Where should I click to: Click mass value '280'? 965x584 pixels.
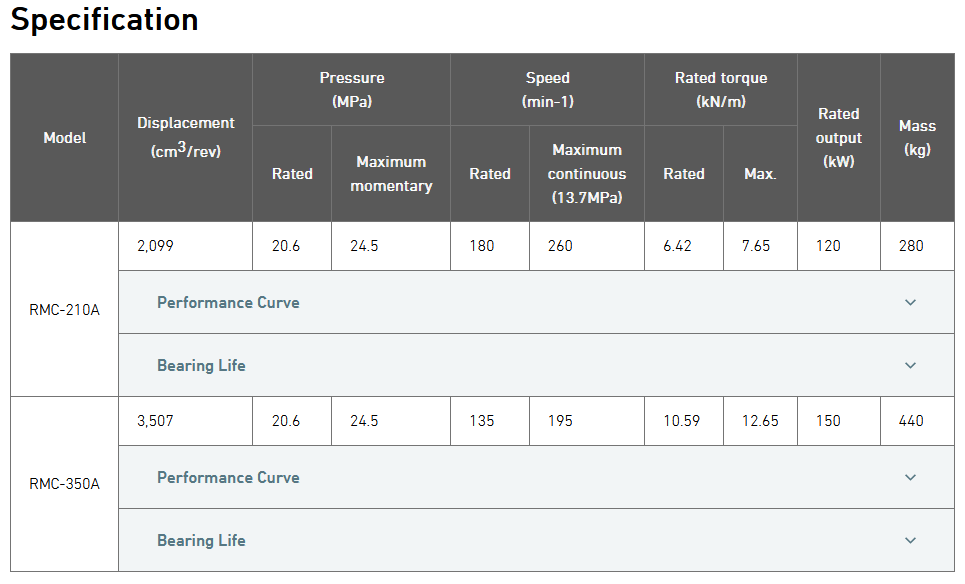[911, 246]
